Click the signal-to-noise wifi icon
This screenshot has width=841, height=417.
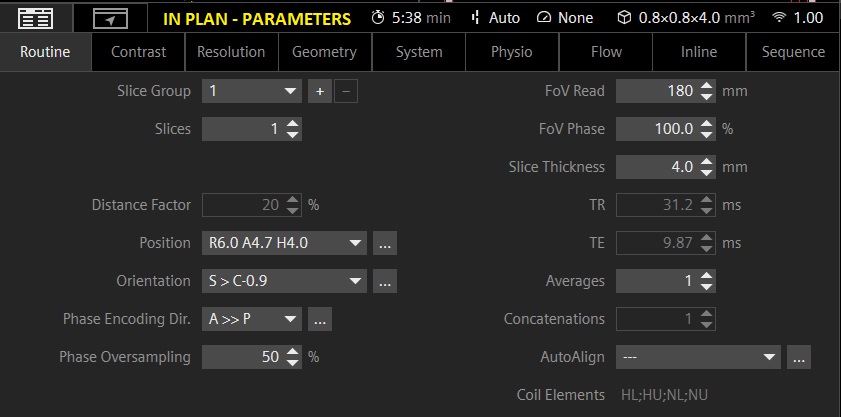pos(779,18)
